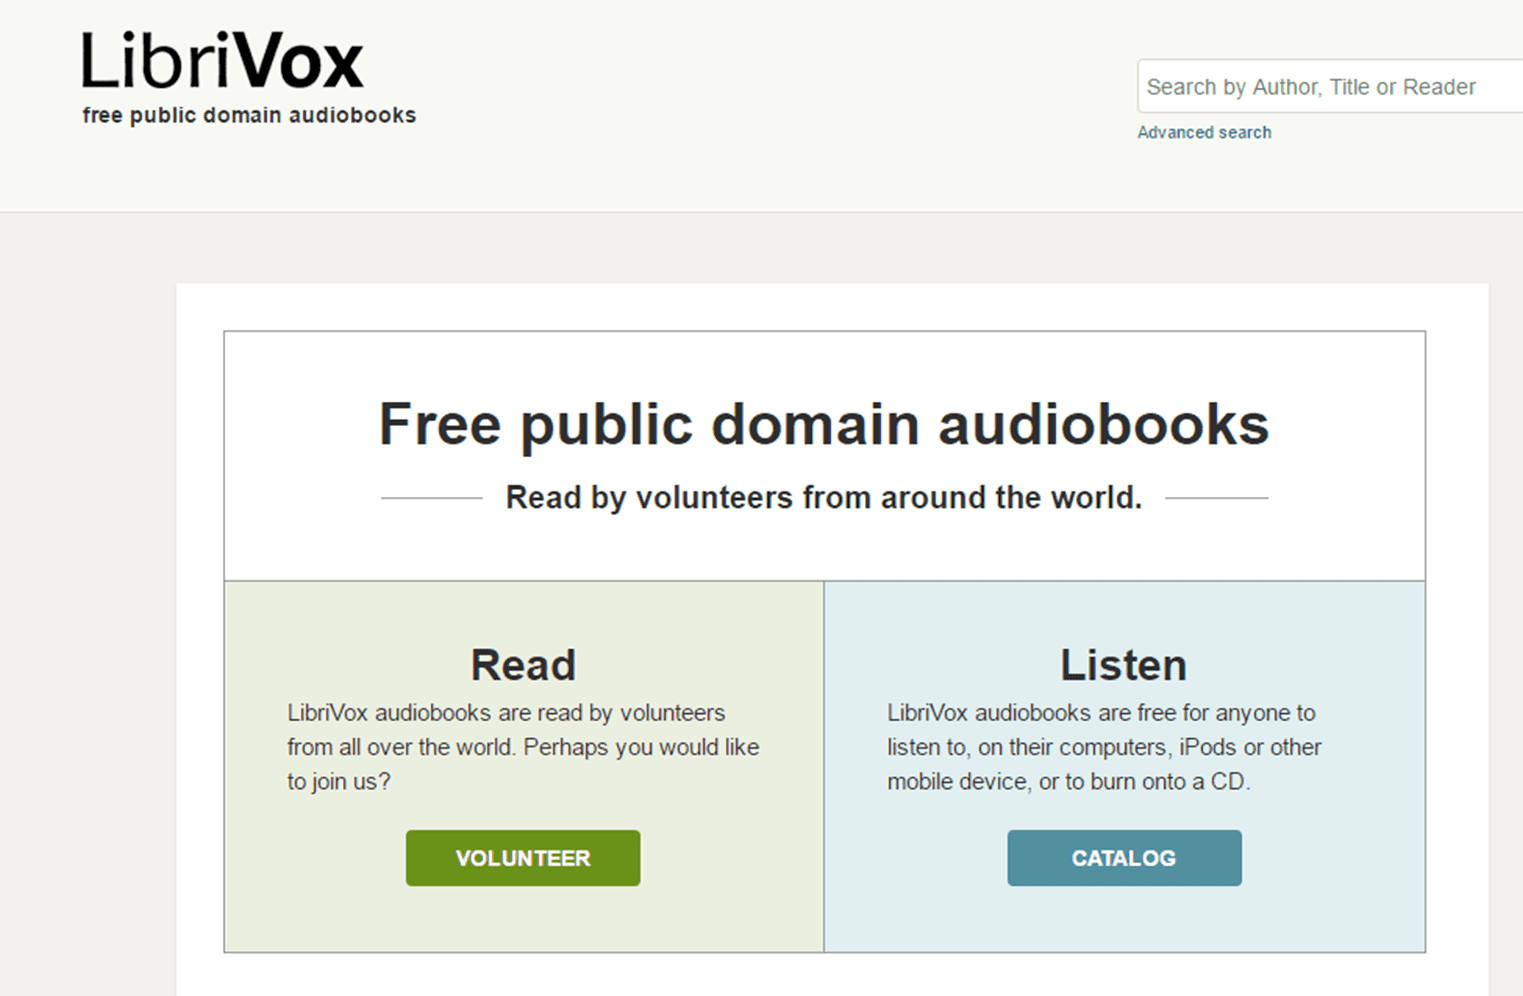Click the 'free public domain audiobooks' tagline

click(x=249, y=115)
